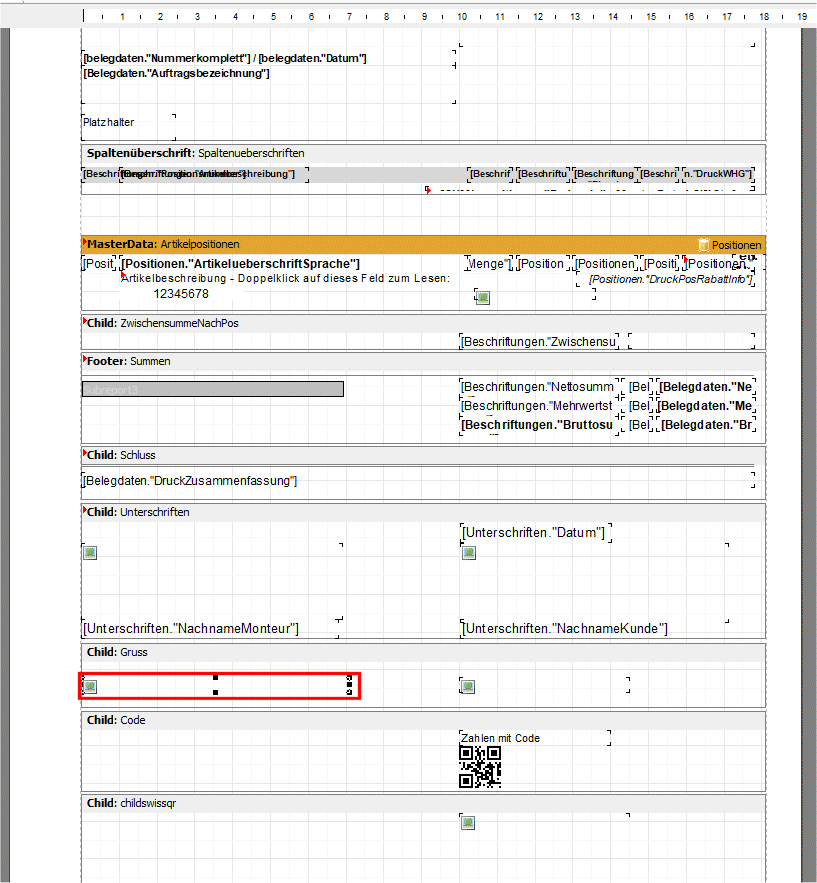Select the MasterData Artikelpositionen band header
Viewport: 817px width, 883px height.
(423, 244)
